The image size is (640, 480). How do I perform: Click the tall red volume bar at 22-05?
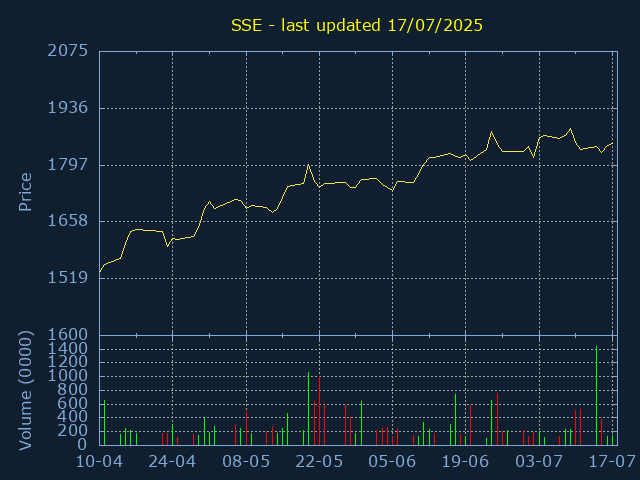coord(320,410)
